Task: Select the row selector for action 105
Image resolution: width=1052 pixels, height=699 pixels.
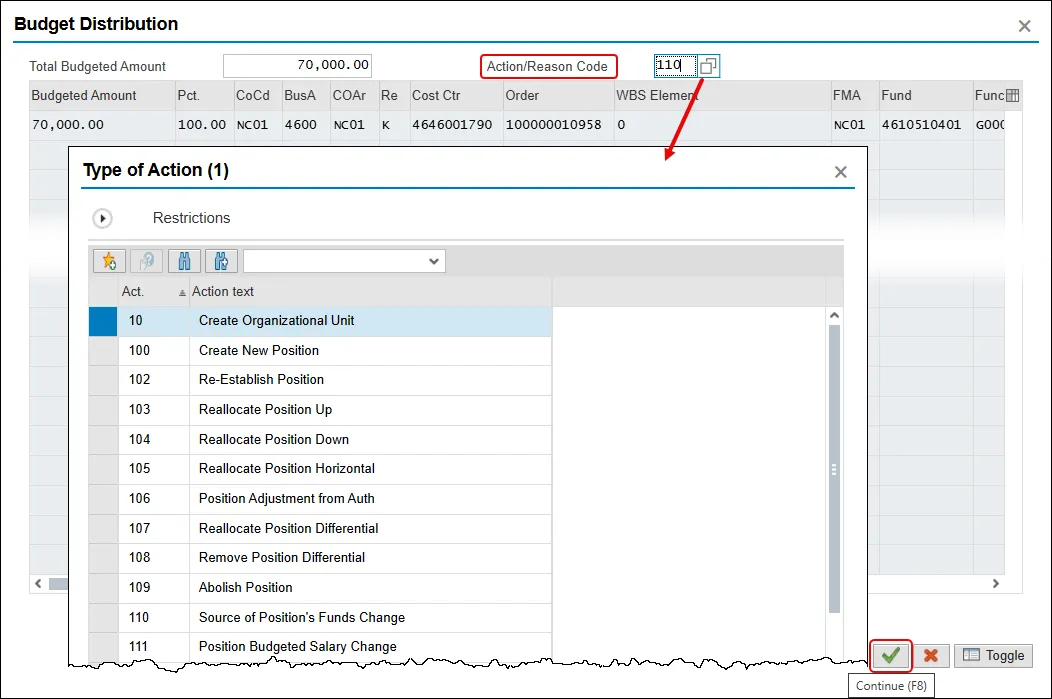Action: (103, 469)
